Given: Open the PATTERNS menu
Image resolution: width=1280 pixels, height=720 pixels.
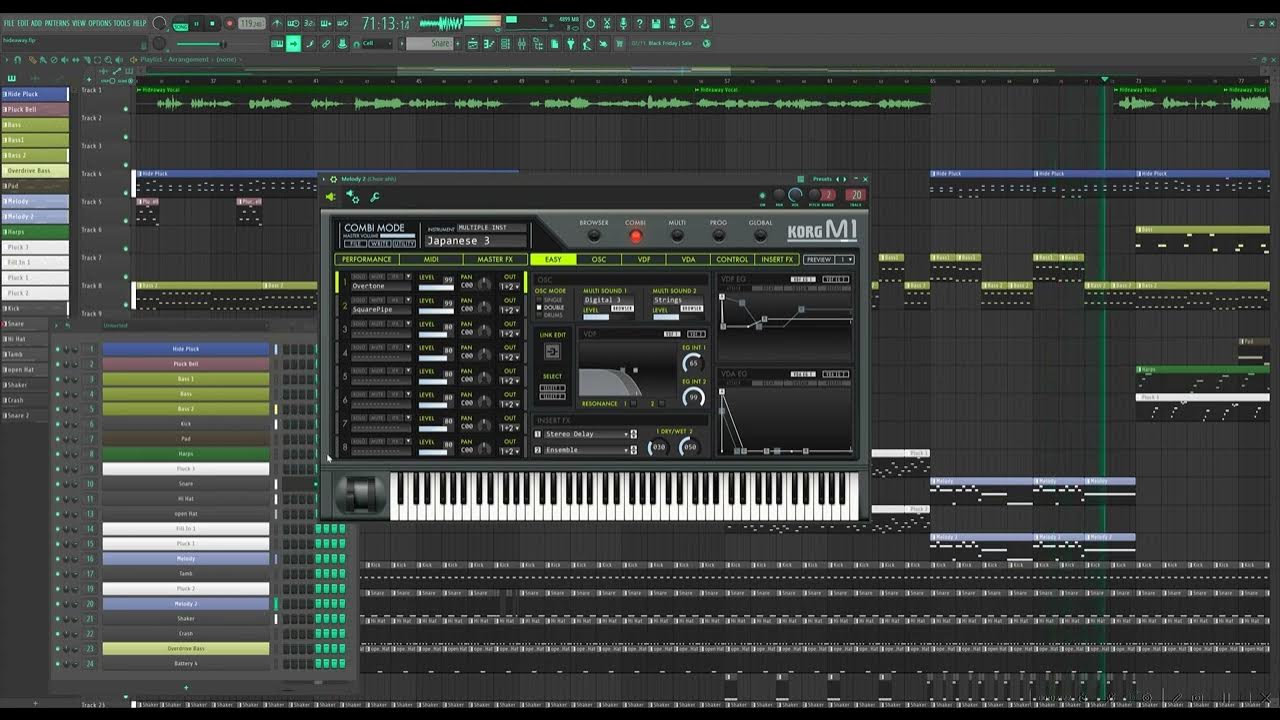Looking at the screenshot, I should pyautogui.click(x=57, y=23).
